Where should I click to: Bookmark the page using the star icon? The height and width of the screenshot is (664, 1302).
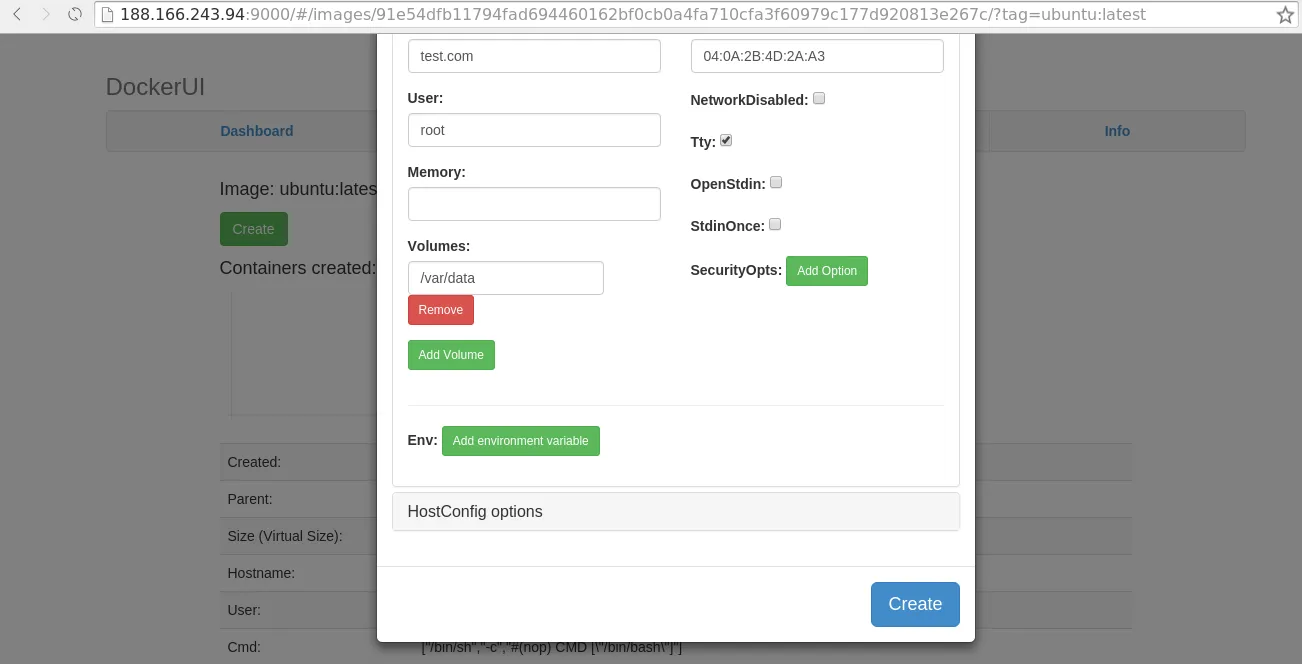pyautogui.click(x=1286, y=14)
